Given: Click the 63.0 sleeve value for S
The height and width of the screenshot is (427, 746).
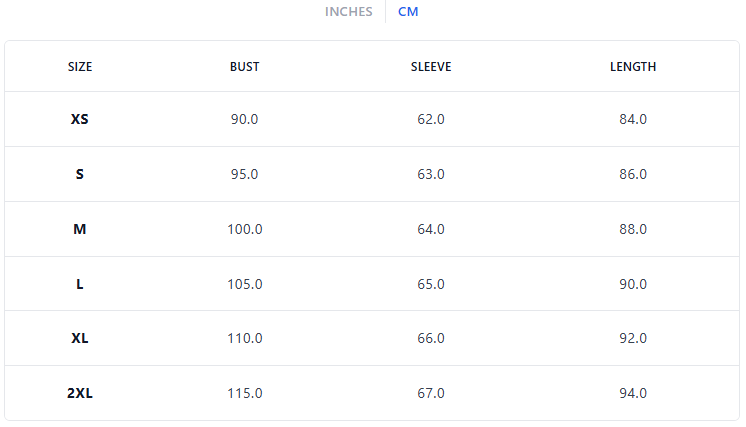Looking at the screenshot, I should point(431,174).
